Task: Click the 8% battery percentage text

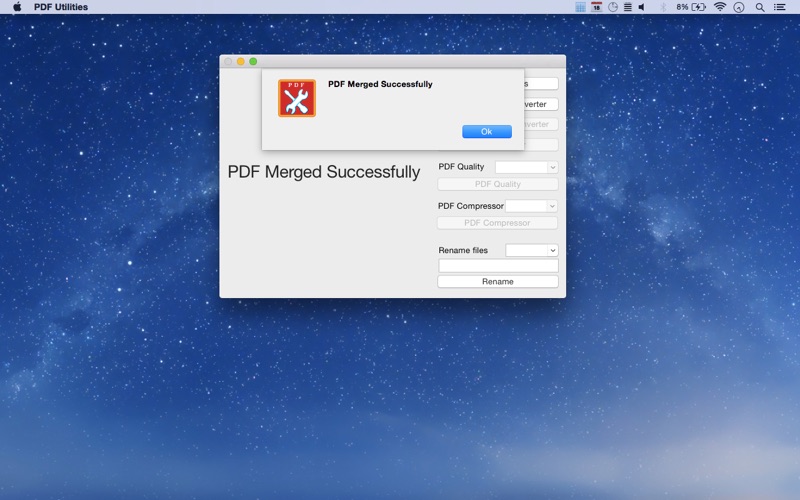Action: point(682,7)
